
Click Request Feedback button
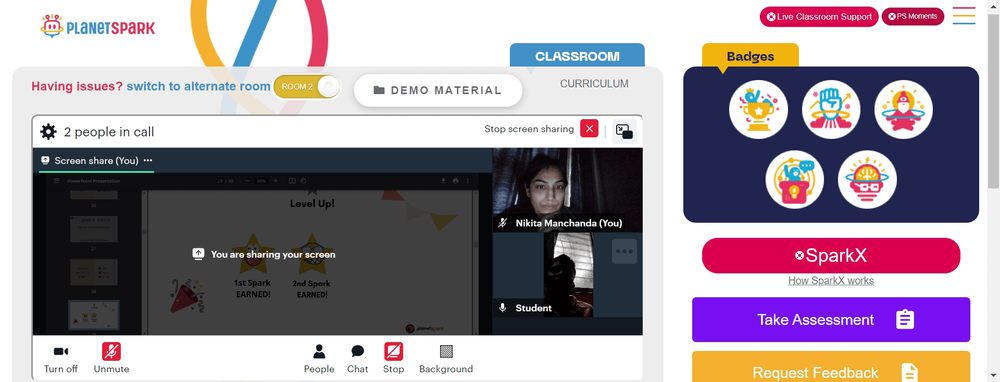(x=831, y=367)
